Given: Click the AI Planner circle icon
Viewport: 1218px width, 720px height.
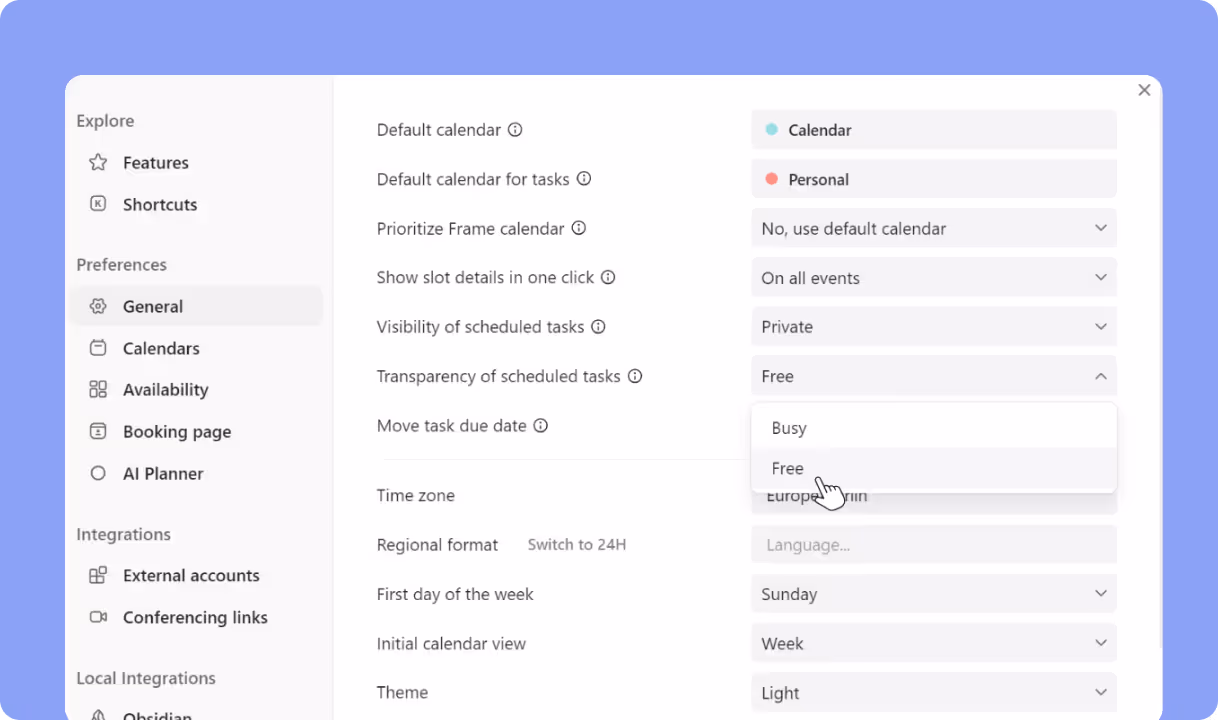Looking at the screenshot, I should [x=97, y=473].
